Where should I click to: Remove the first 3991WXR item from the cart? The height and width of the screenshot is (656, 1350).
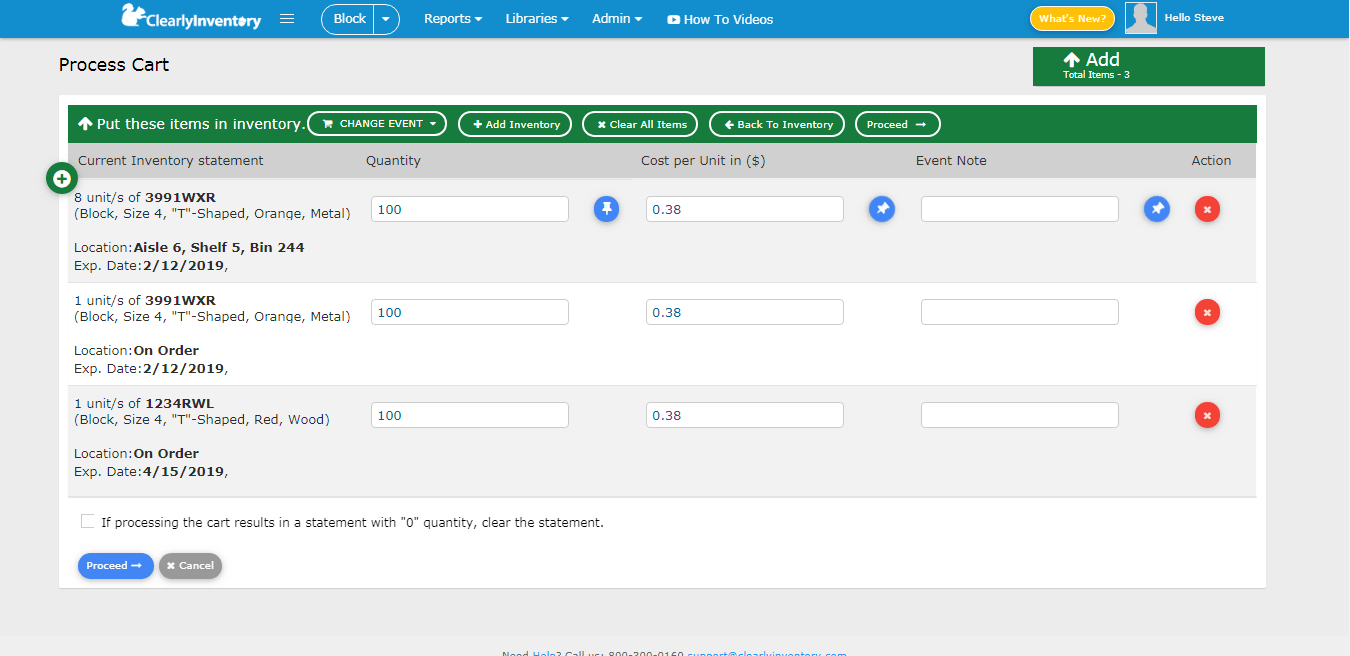(1207, 209)
